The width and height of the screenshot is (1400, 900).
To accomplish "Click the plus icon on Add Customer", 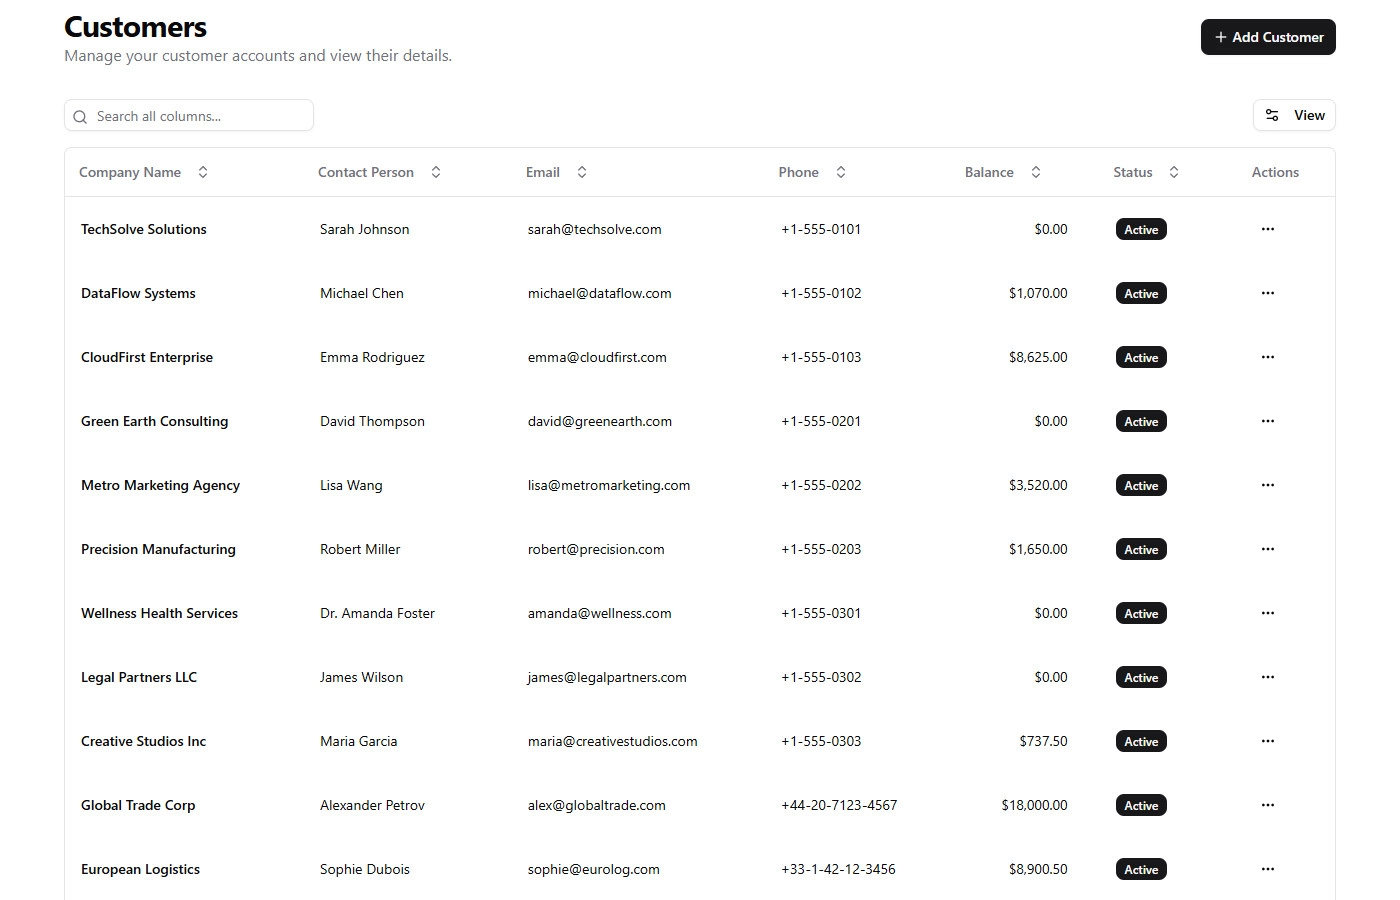I will coord(1220,37).
